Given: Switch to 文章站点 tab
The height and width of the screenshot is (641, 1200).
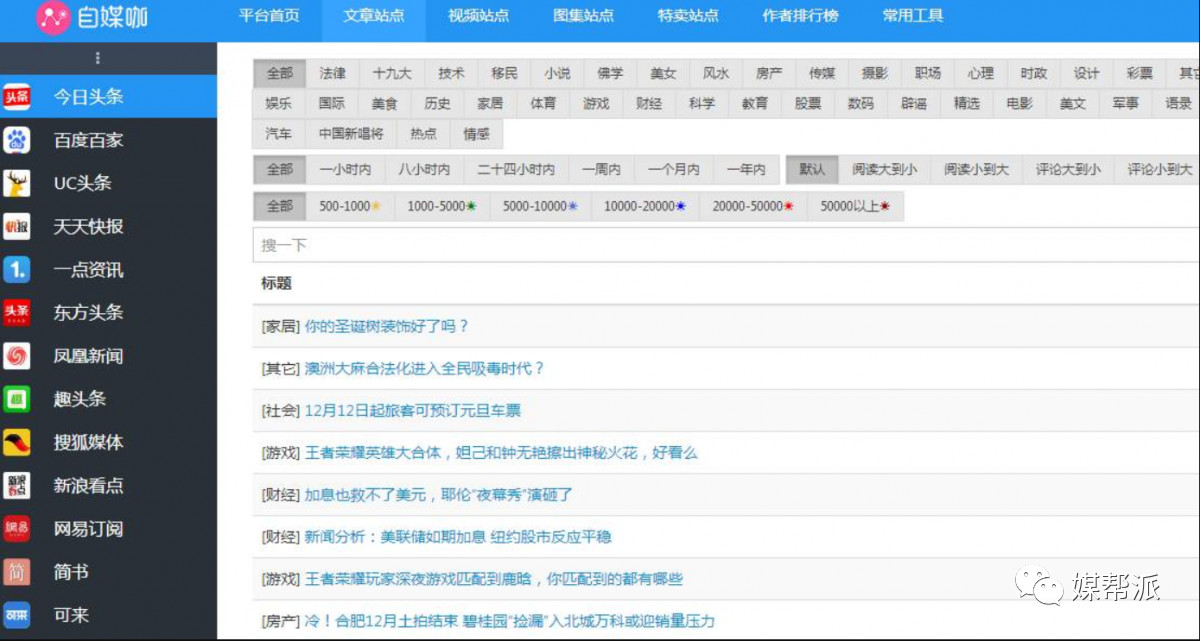Looking at the screenshot, I should pos(373,16).
